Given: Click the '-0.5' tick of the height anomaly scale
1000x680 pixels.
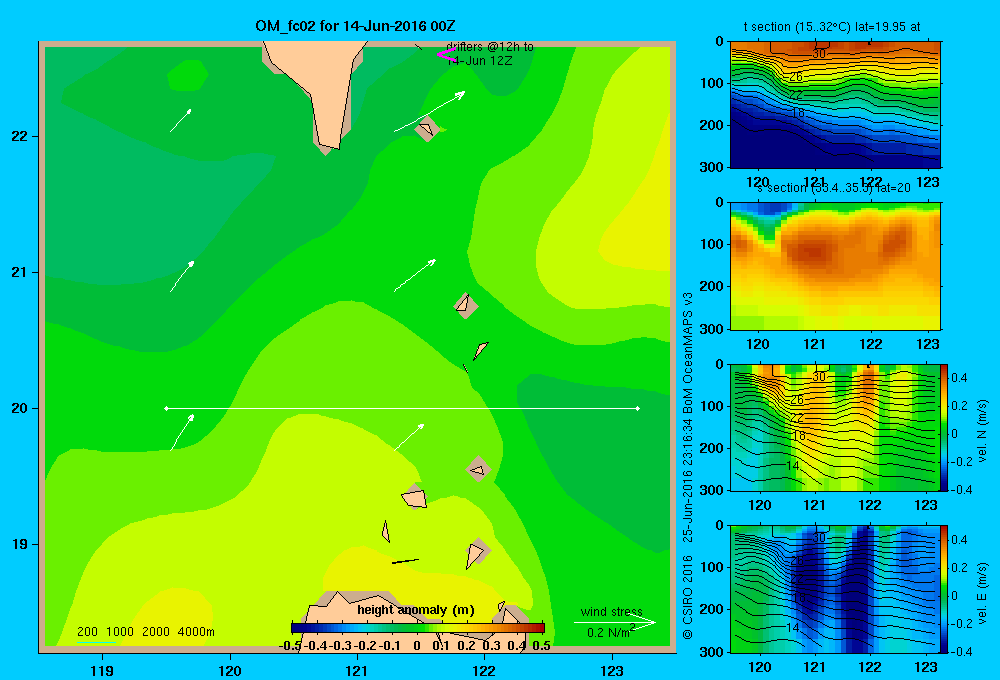Looking at the screenshot, I should pyautogui.click(x=290, y=646).
